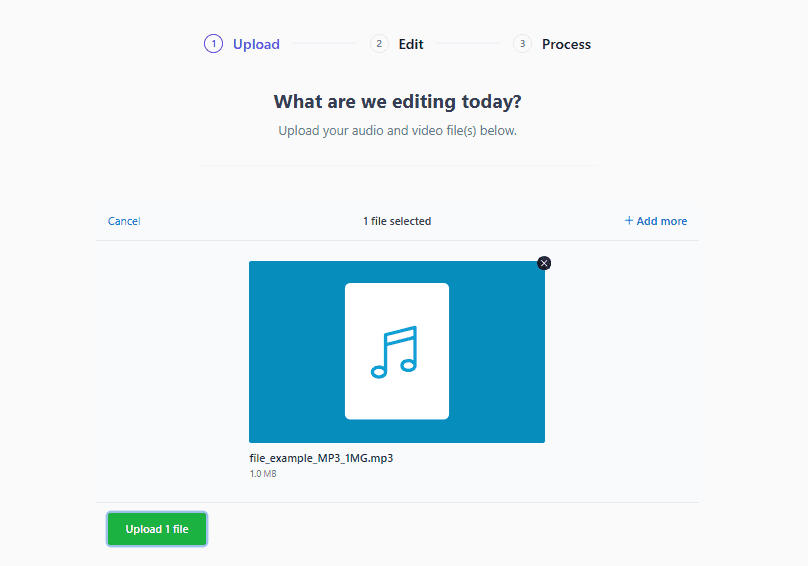Click the step 2 circle number
The image size is (808, 566).
pyautogui.click(x=379, y=44)
